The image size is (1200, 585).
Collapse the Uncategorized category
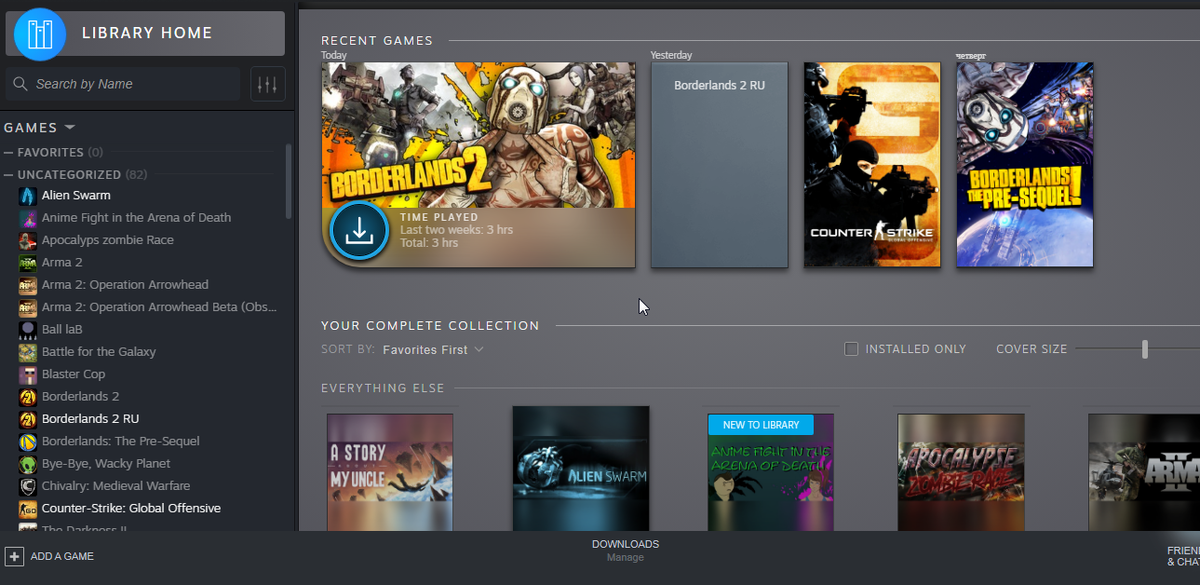point(8,174)
